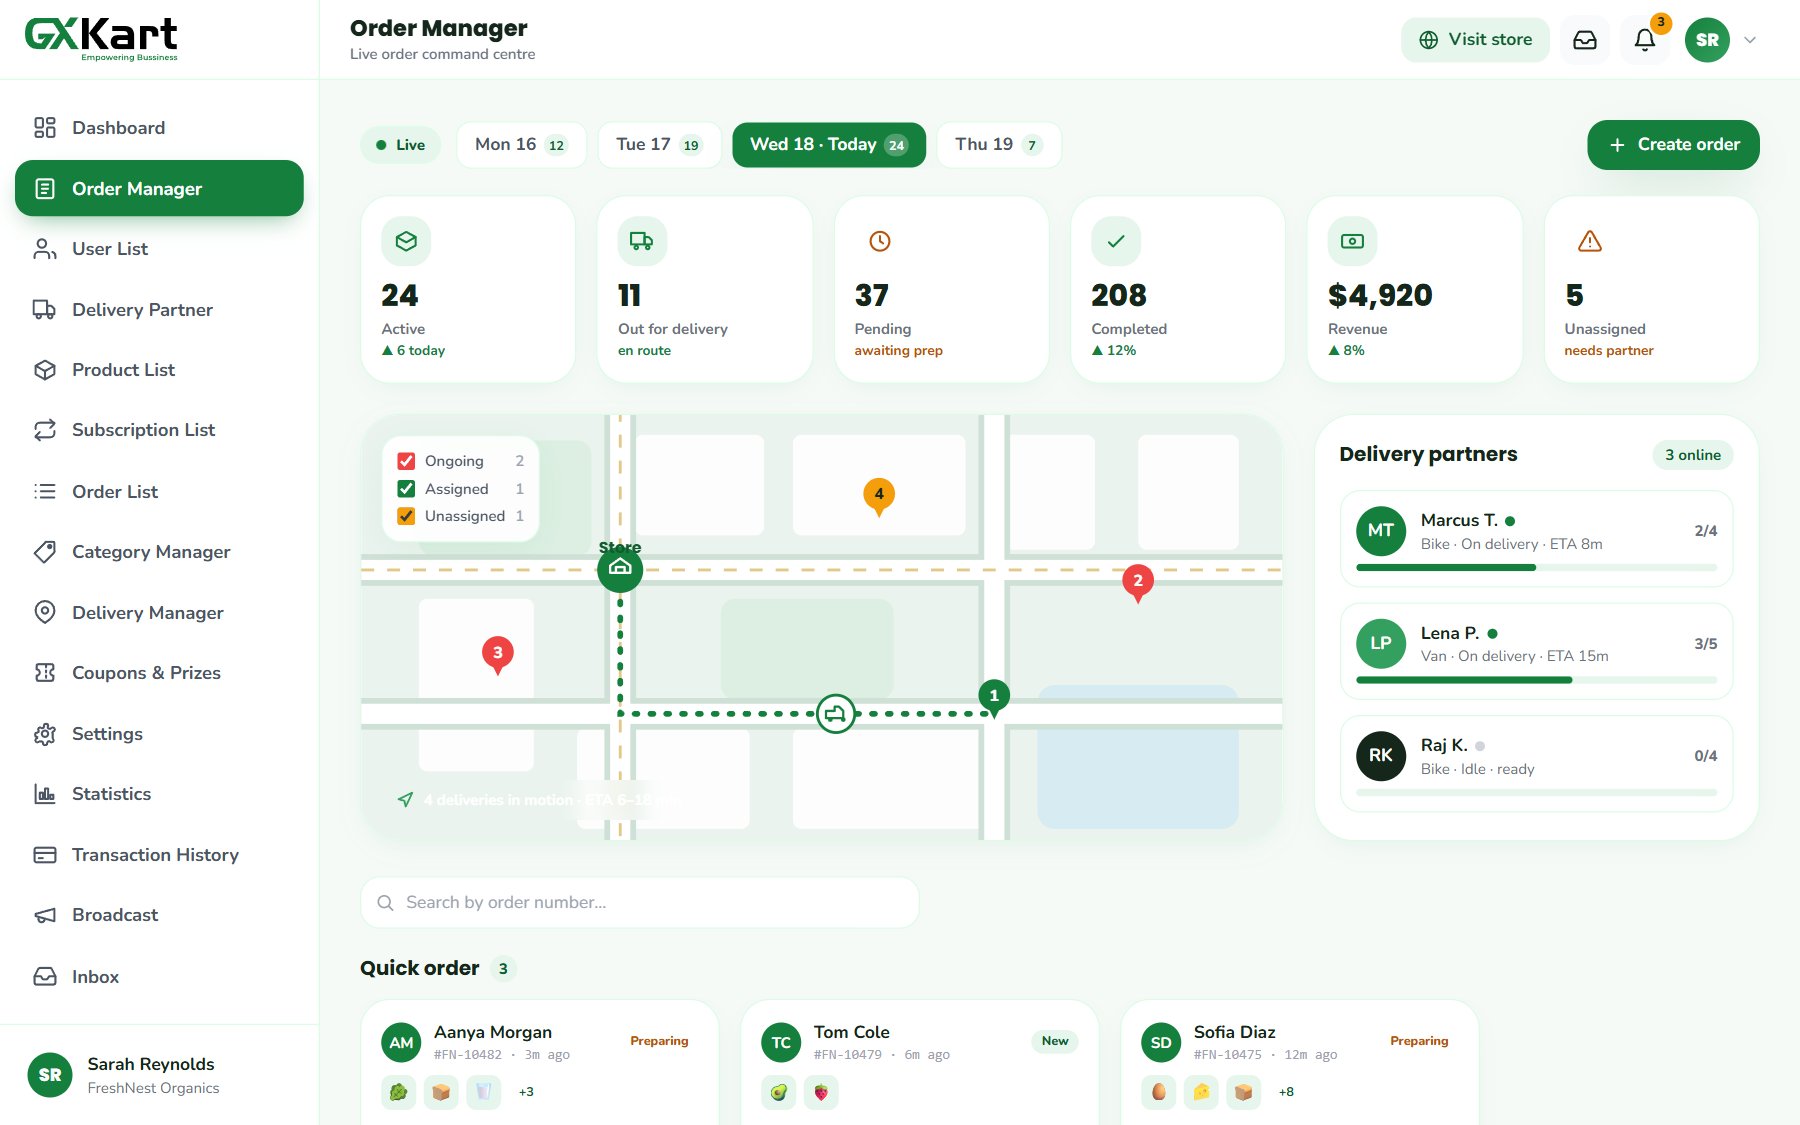Click green map pin number 1
The image size is (1800, 1125).
coord(994,697)
